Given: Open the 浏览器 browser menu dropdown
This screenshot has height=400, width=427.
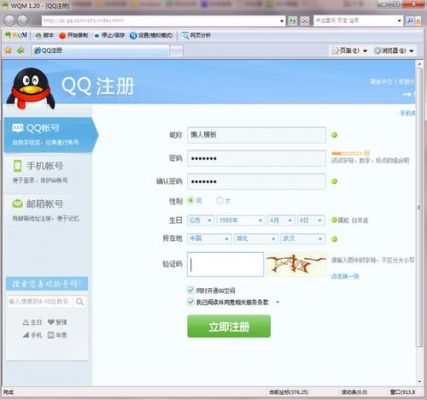Looking at the screenshot, I should (x=394, y=51).
